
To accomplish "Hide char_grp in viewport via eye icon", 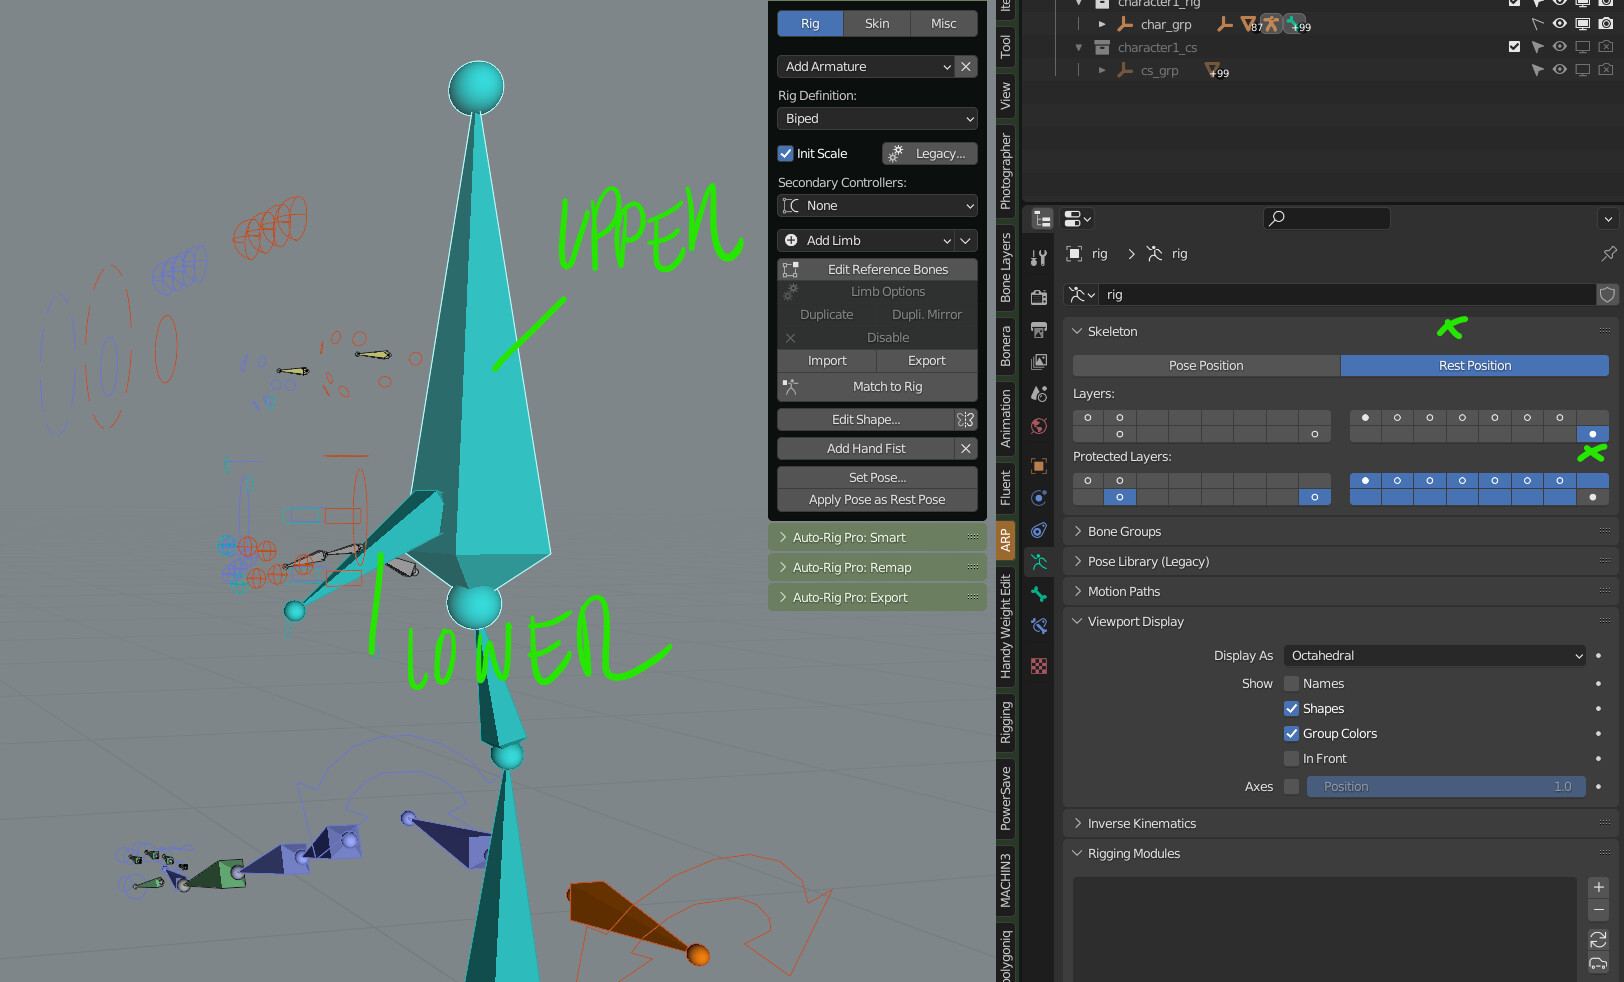I will point(1559,24).
